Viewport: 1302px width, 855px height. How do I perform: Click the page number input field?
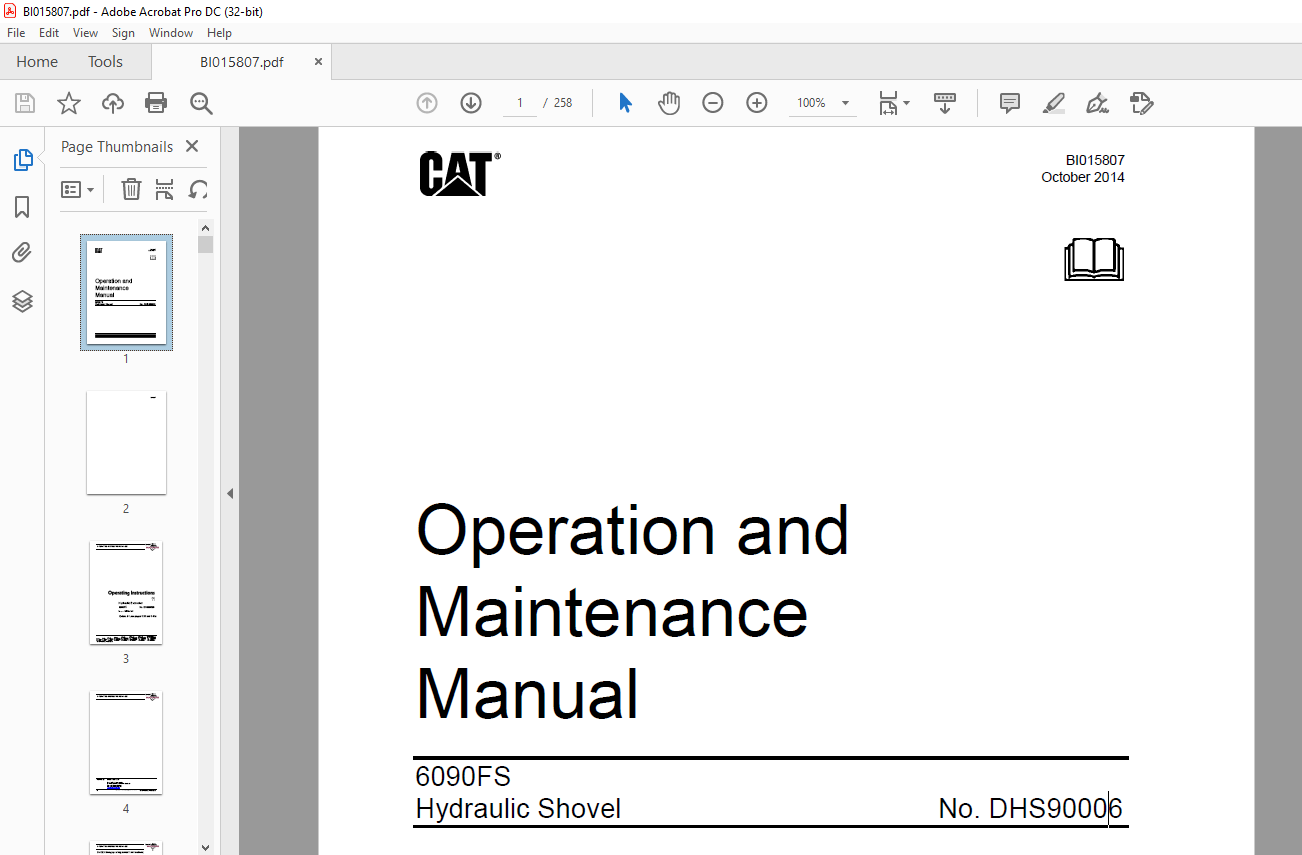coord(520,103)
